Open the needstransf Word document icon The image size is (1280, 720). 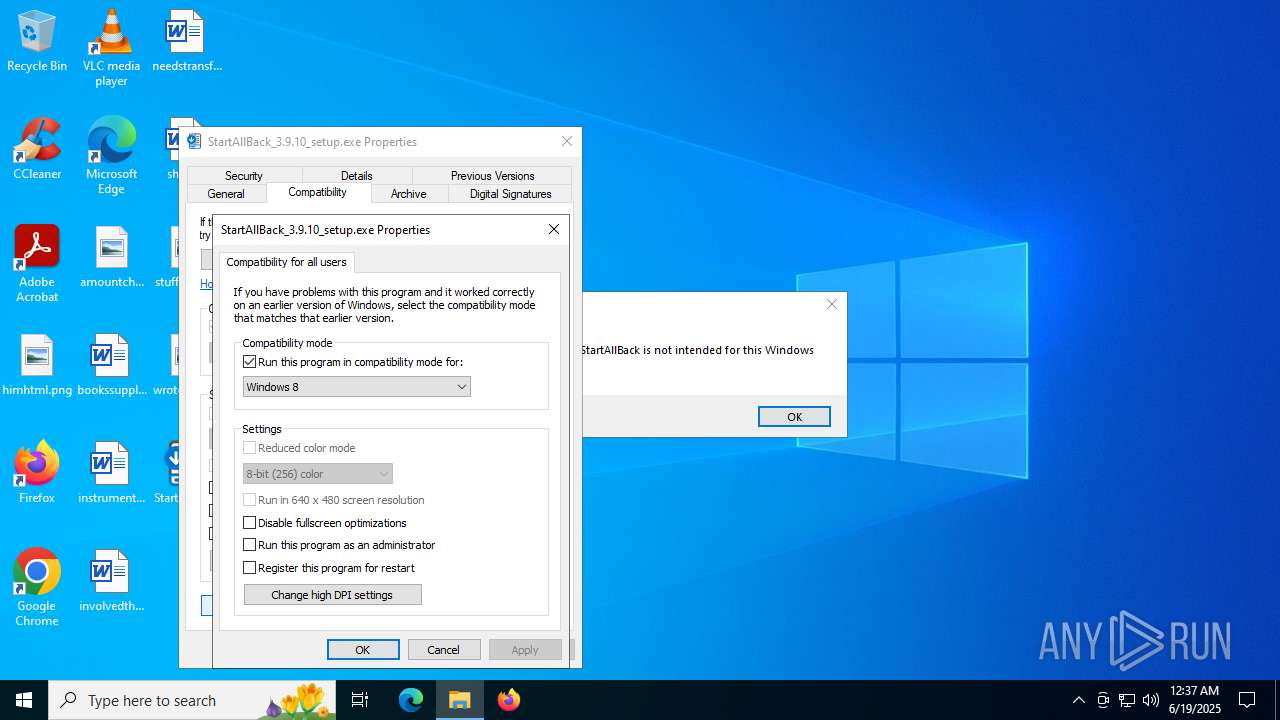point(186,42)
